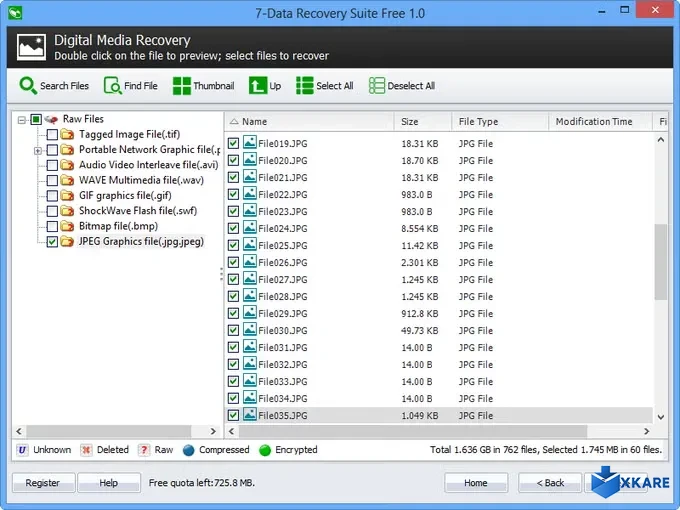Select the File031.JPG row name
Image resolution: width=680 pixels, height=510 pixels.
(283, 348)
